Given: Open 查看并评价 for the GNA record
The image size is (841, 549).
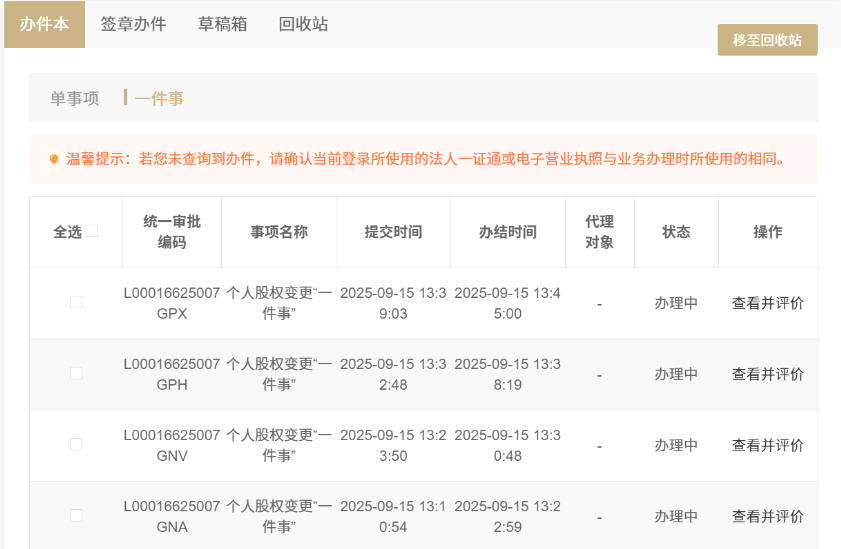Looking at the screenshot, I should [767, 517].
